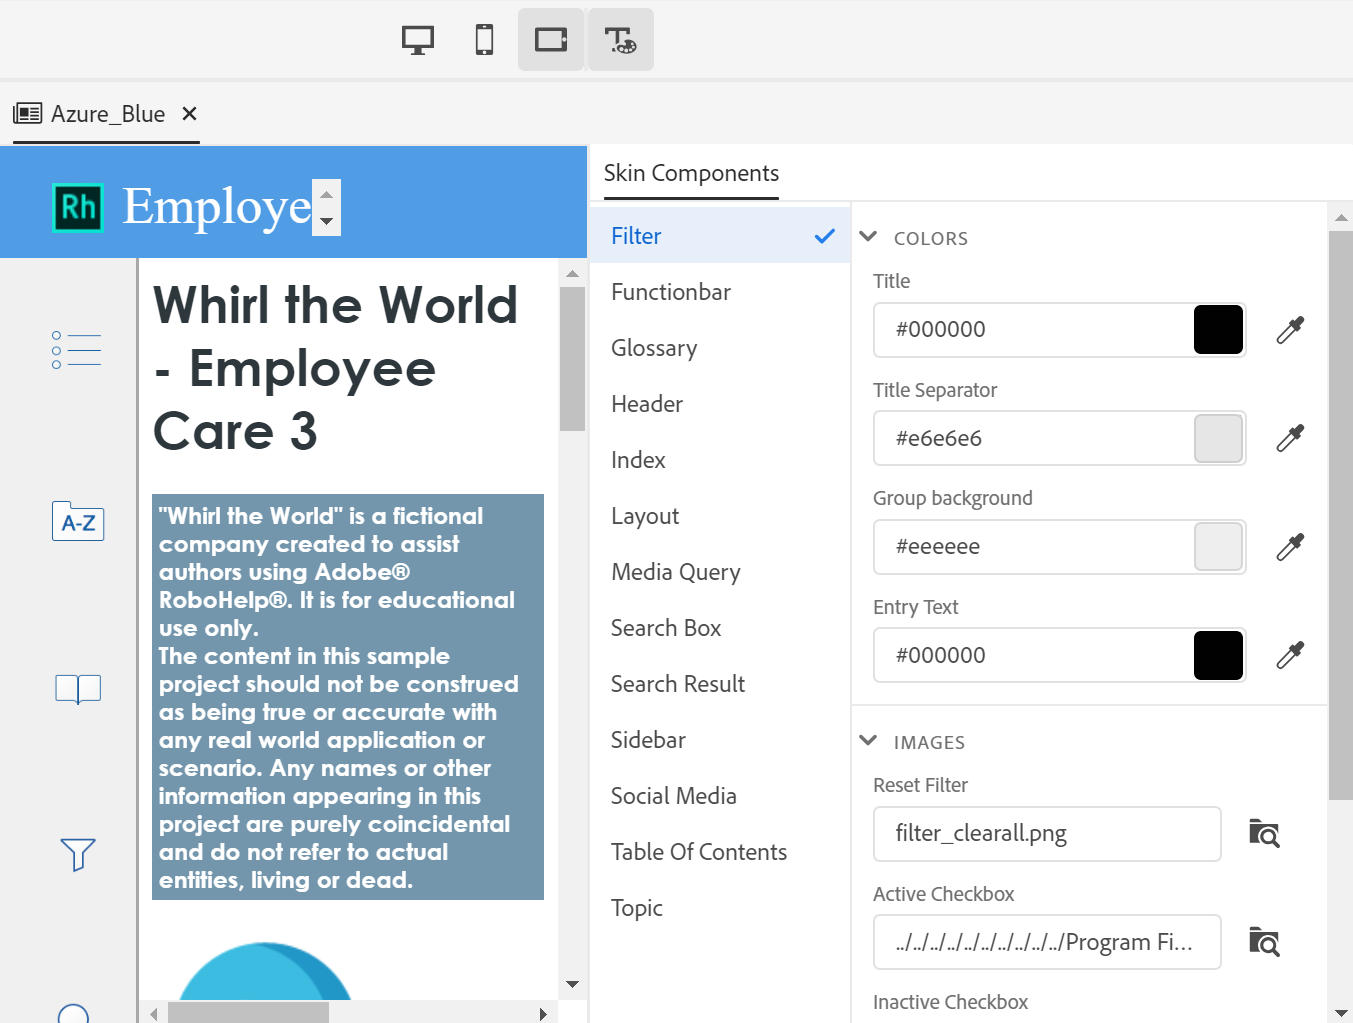Close the Azure_Blue tab
This screenshot has height=1023, width=1353.
[189, 114]
